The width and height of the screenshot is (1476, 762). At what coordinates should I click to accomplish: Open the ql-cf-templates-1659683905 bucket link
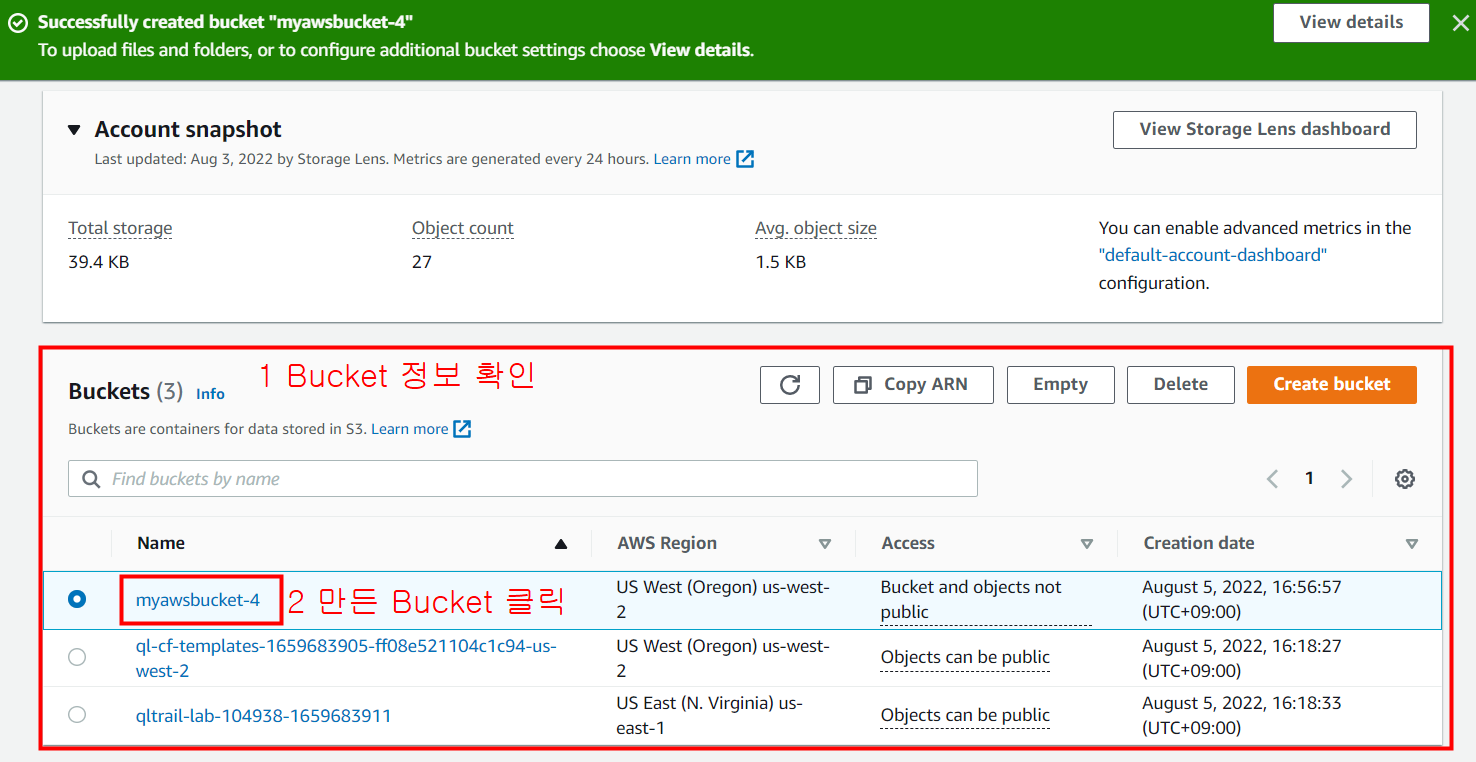tap(346, 658)
